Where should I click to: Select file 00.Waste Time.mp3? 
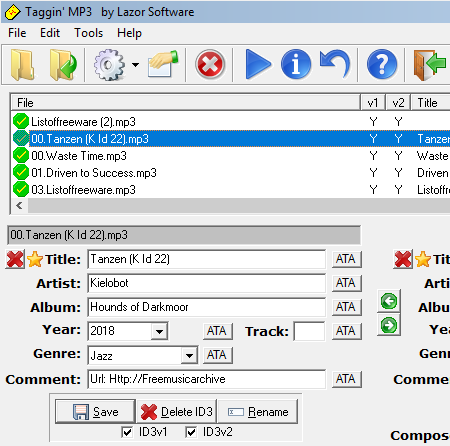(79, 156)
